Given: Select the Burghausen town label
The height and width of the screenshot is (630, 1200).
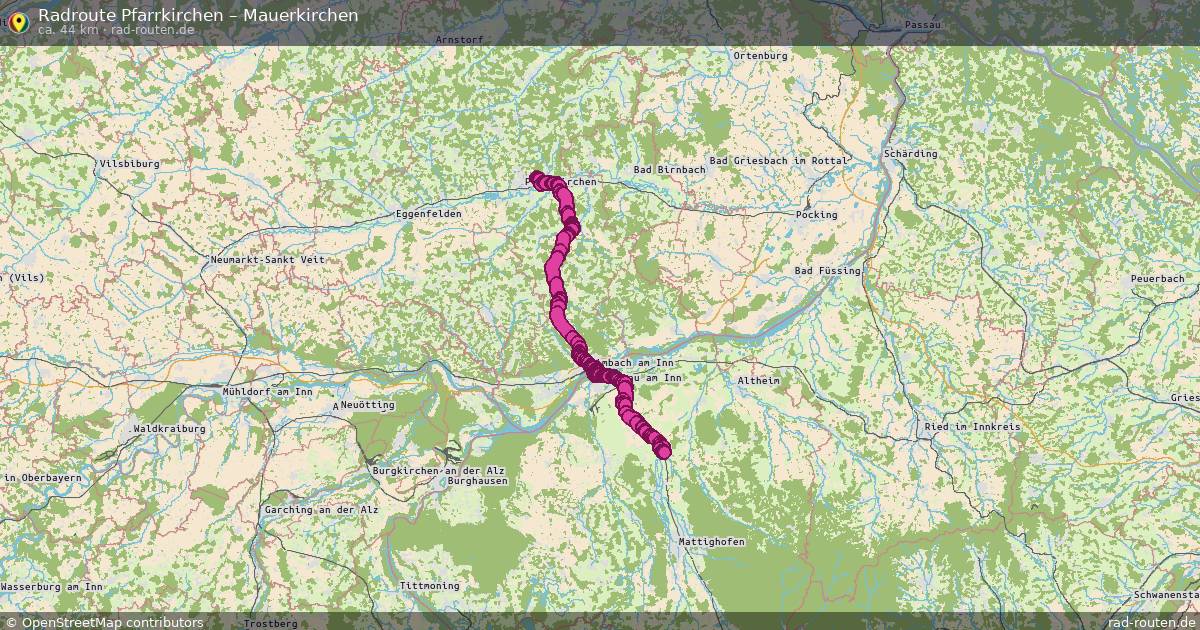Looking at the screenshot, I should point(478,481).
